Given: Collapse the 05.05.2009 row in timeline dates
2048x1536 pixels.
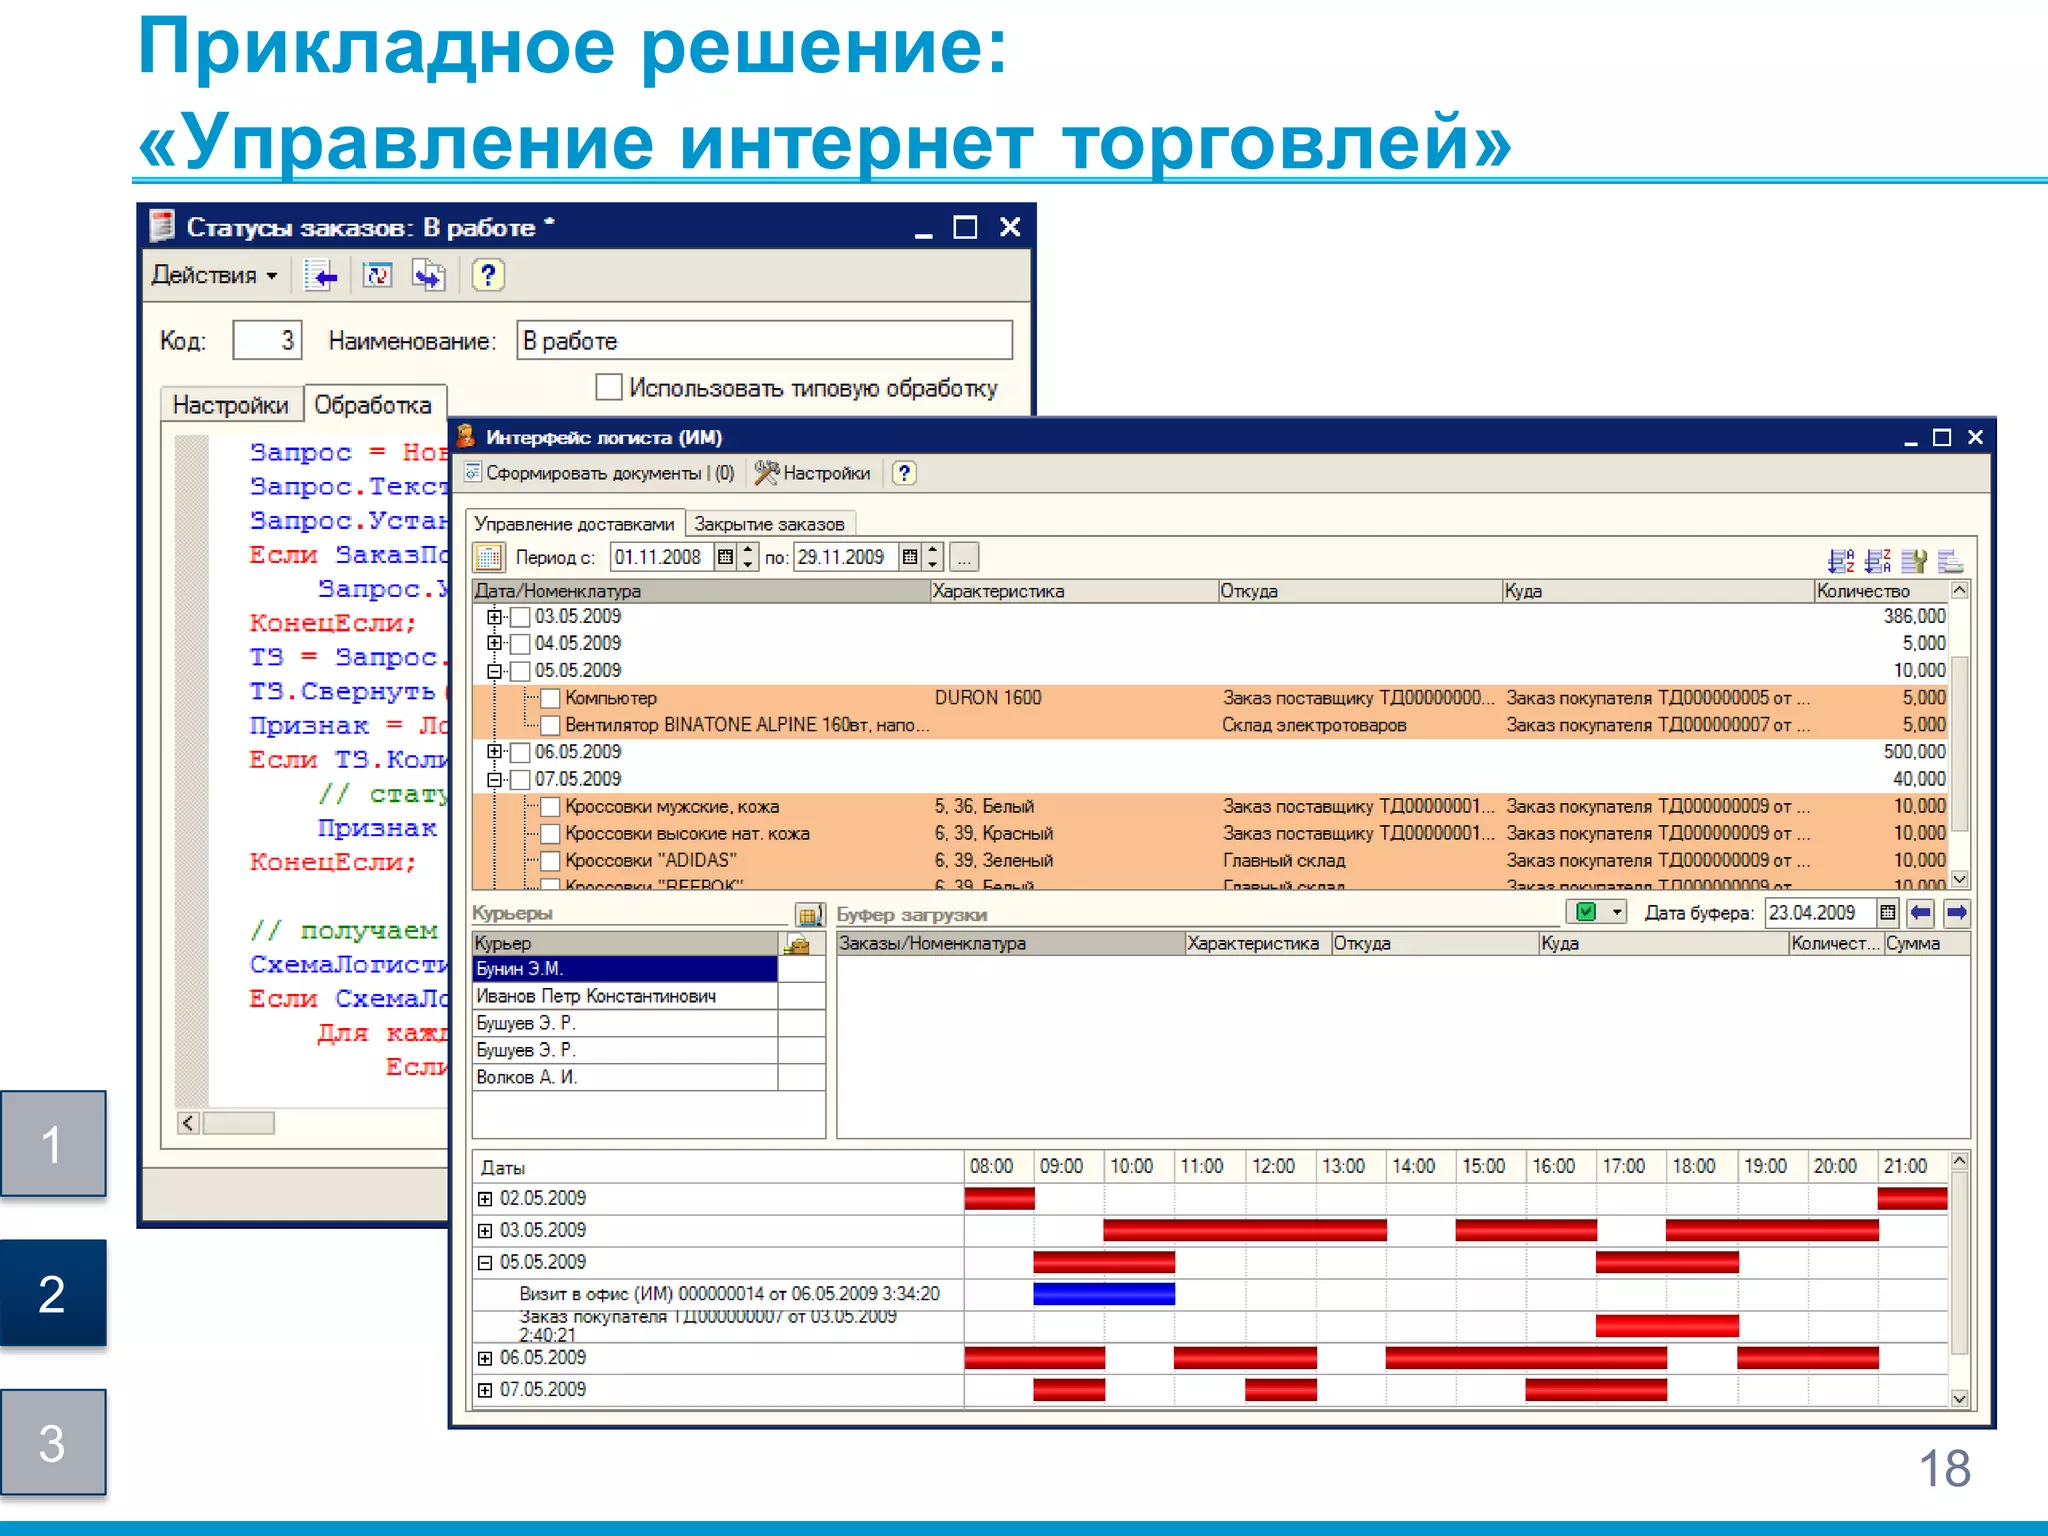Looking at the screenshot, I should [485, 1263].
